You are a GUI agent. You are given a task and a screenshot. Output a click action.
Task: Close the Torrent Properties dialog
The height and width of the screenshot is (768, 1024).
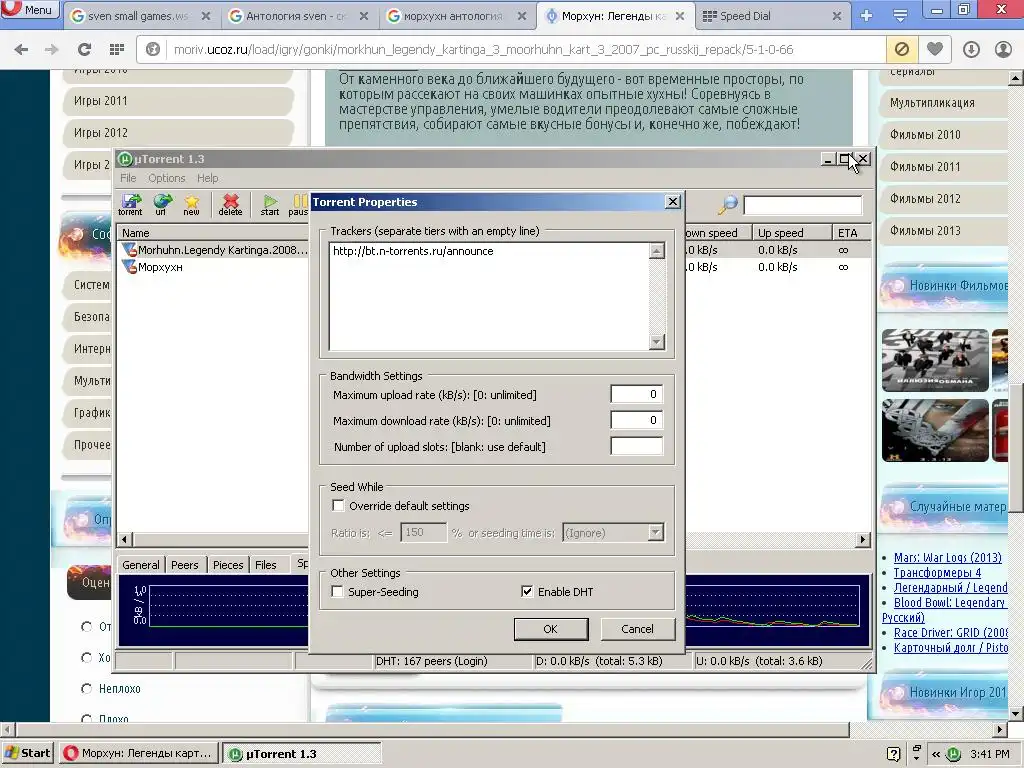coord(673,202)
